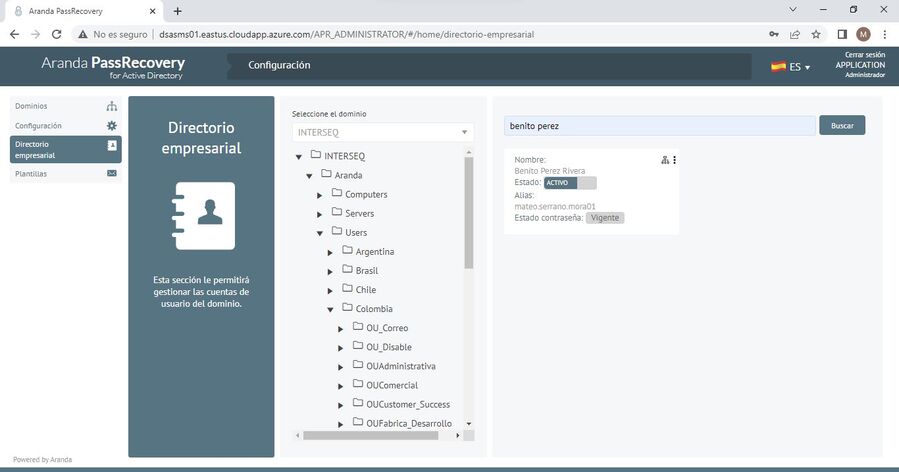Click the saved passwords key icon
The height and width of the screenshot is (472, 899).
click(x=774, y=34)
